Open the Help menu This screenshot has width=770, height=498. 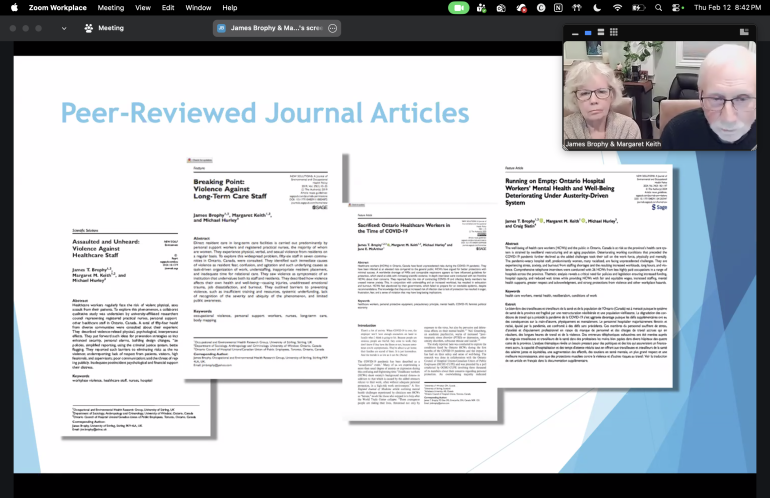click(x=229, y=7)
